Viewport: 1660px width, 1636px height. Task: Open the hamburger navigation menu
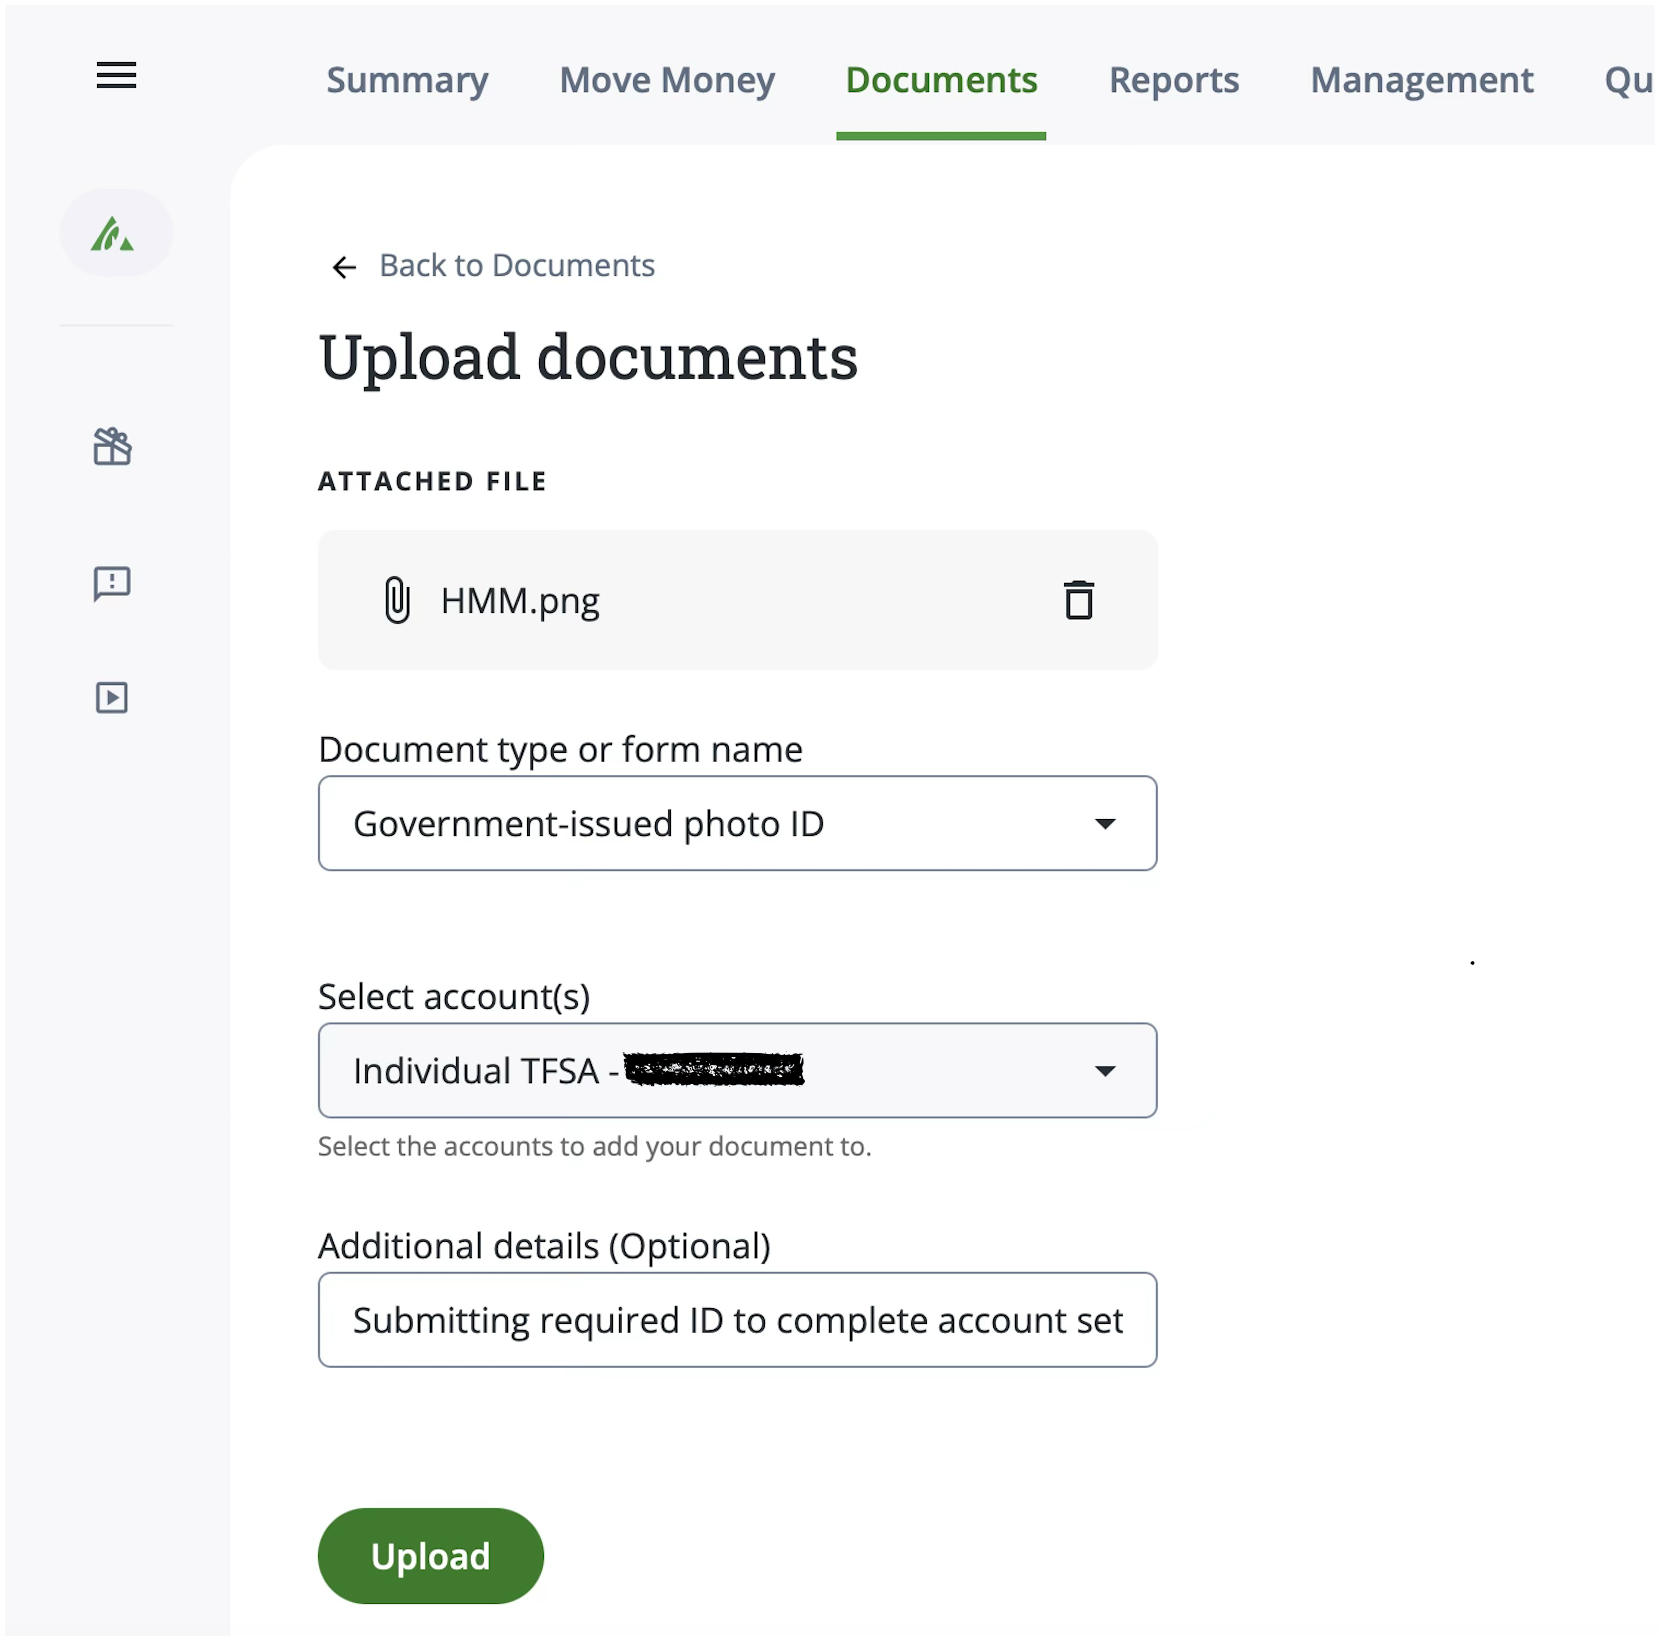(x=116, y=75)
